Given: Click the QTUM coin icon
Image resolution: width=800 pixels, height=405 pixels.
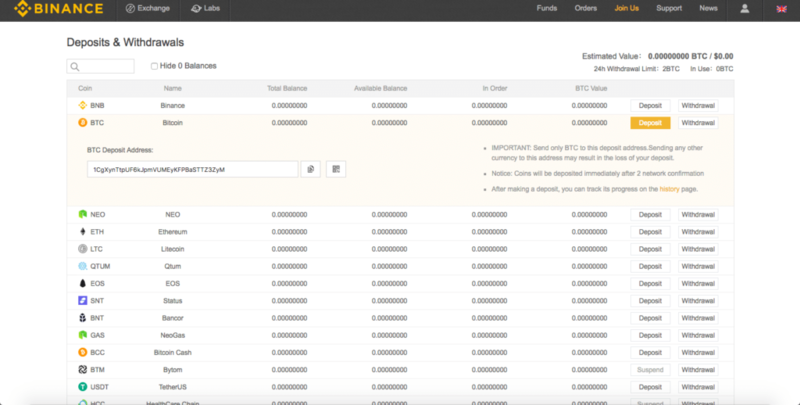Looking at the screenshot, I should pos(83,266).
